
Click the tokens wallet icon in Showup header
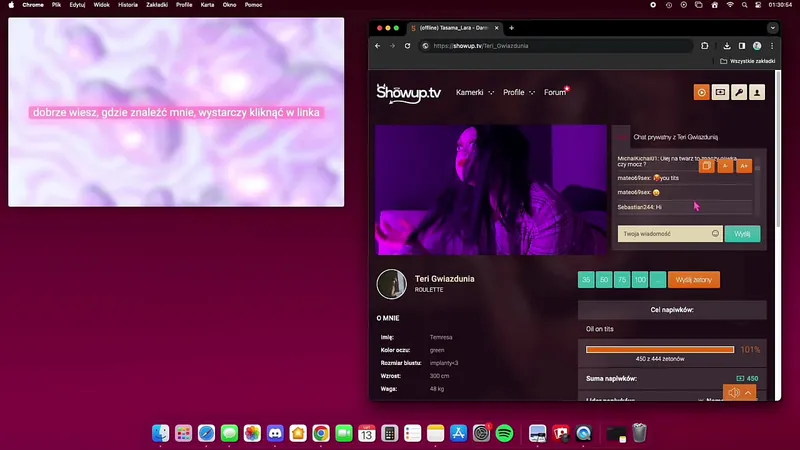(x=720, y=92)
